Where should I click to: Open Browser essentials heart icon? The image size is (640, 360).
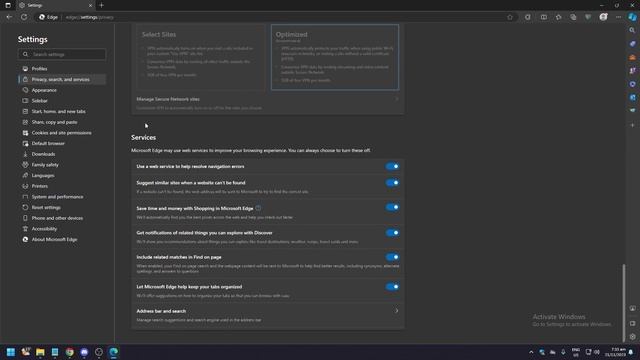point(588,17)
